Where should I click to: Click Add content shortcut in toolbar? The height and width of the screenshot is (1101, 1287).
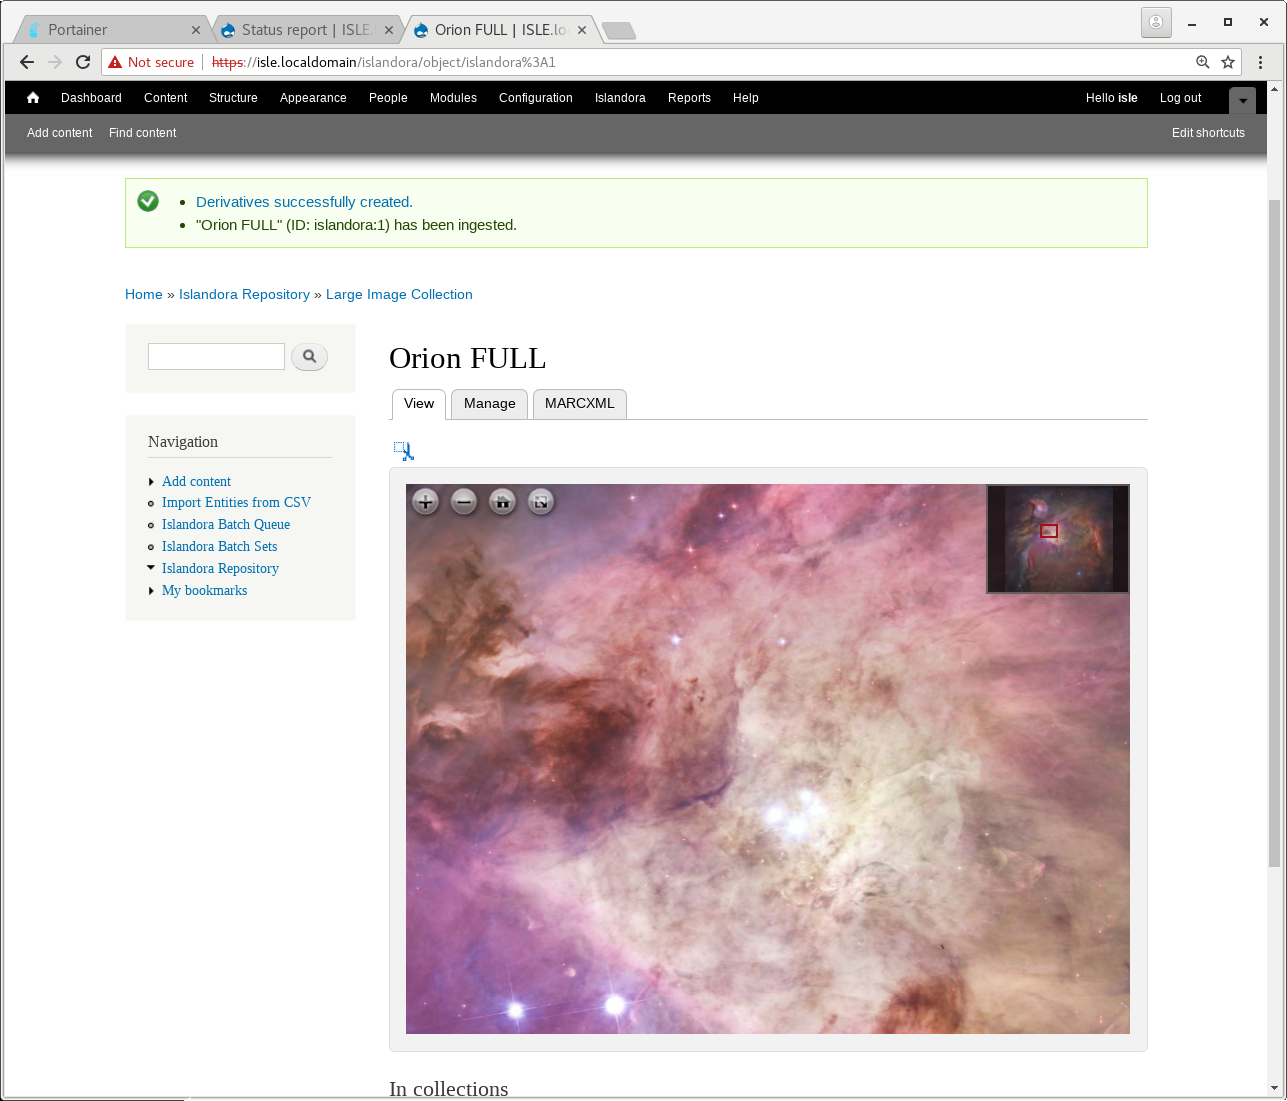pyautogui.click(x=60, y=133)
